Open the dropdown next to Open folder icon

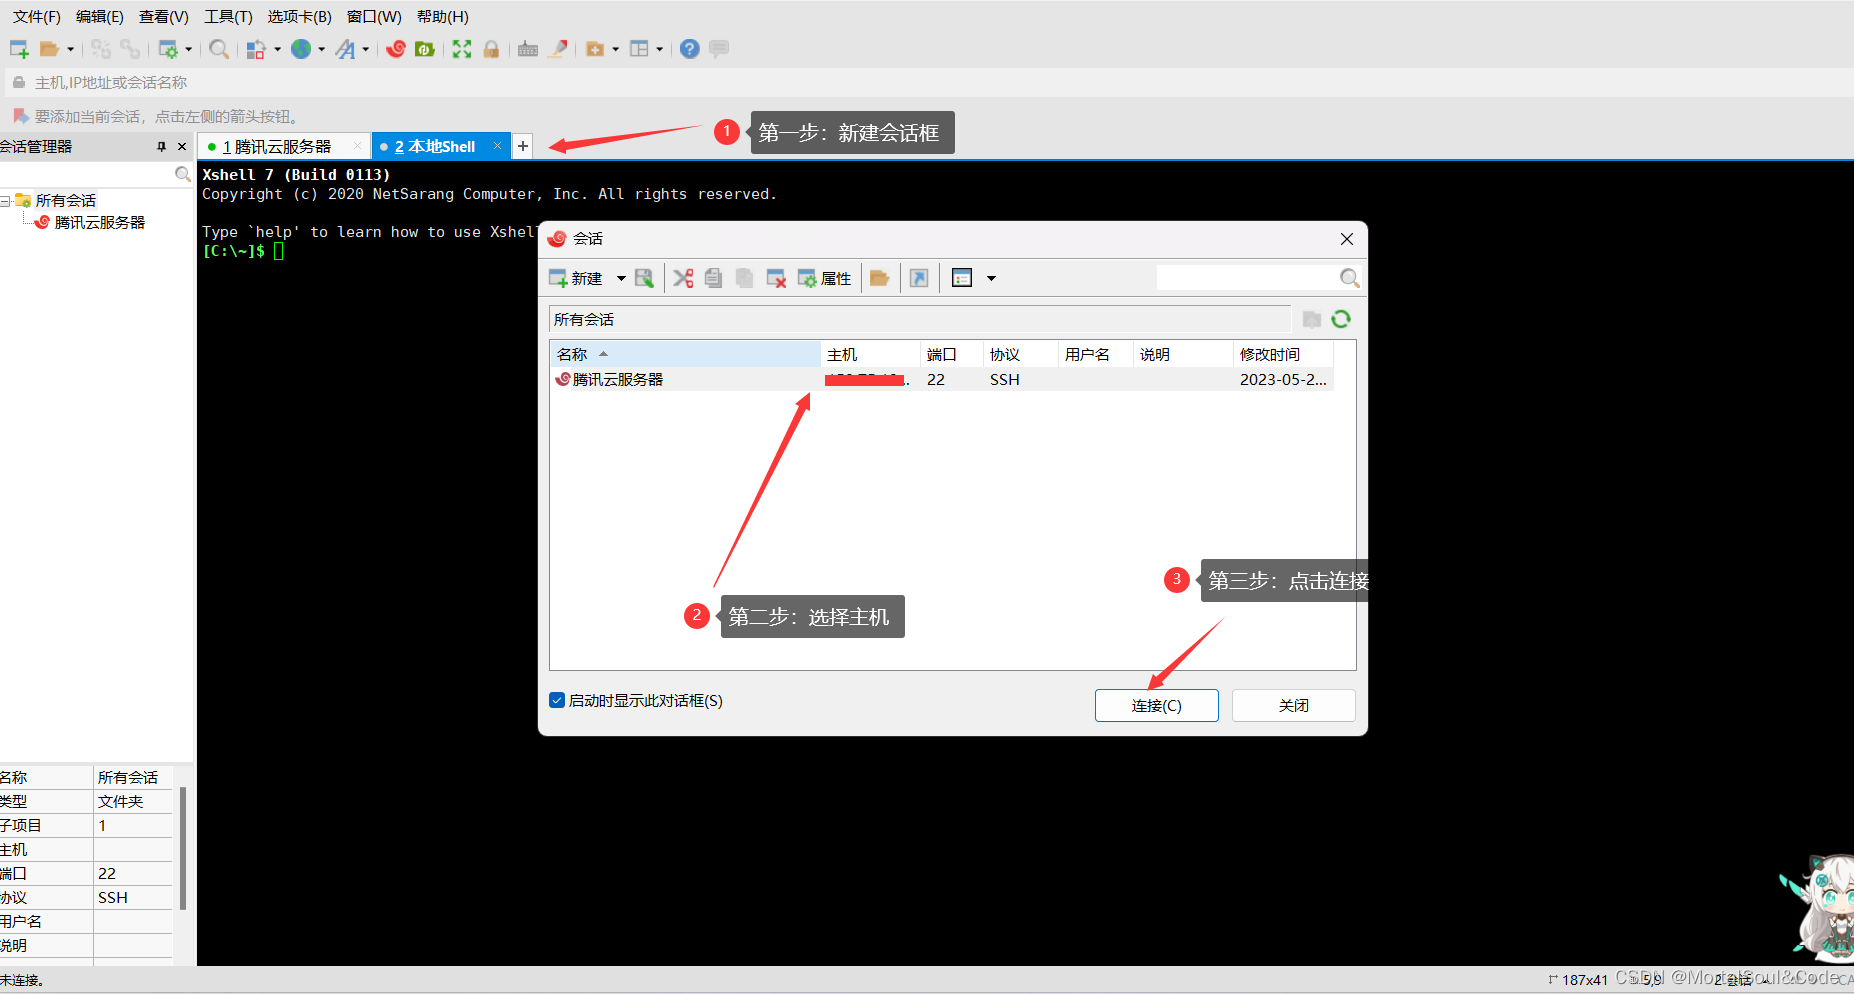pyautogui.click(x=71, y=49)
